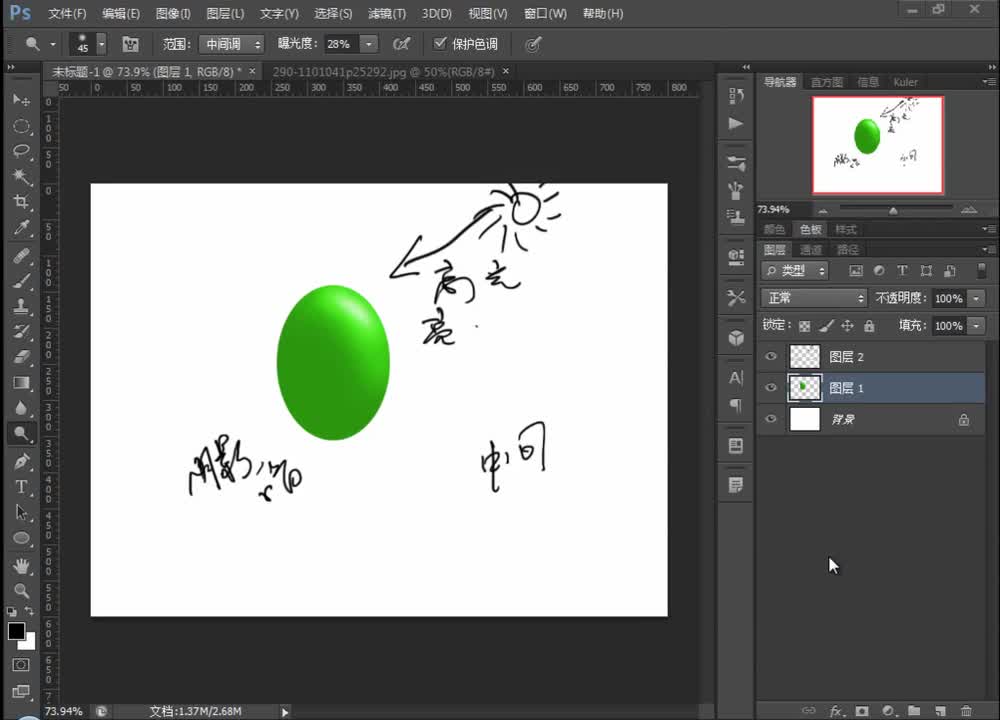Toggle visibility of the 背景 layer
The height and width of the screenshot is (720, 1000).
coord(770,420)
